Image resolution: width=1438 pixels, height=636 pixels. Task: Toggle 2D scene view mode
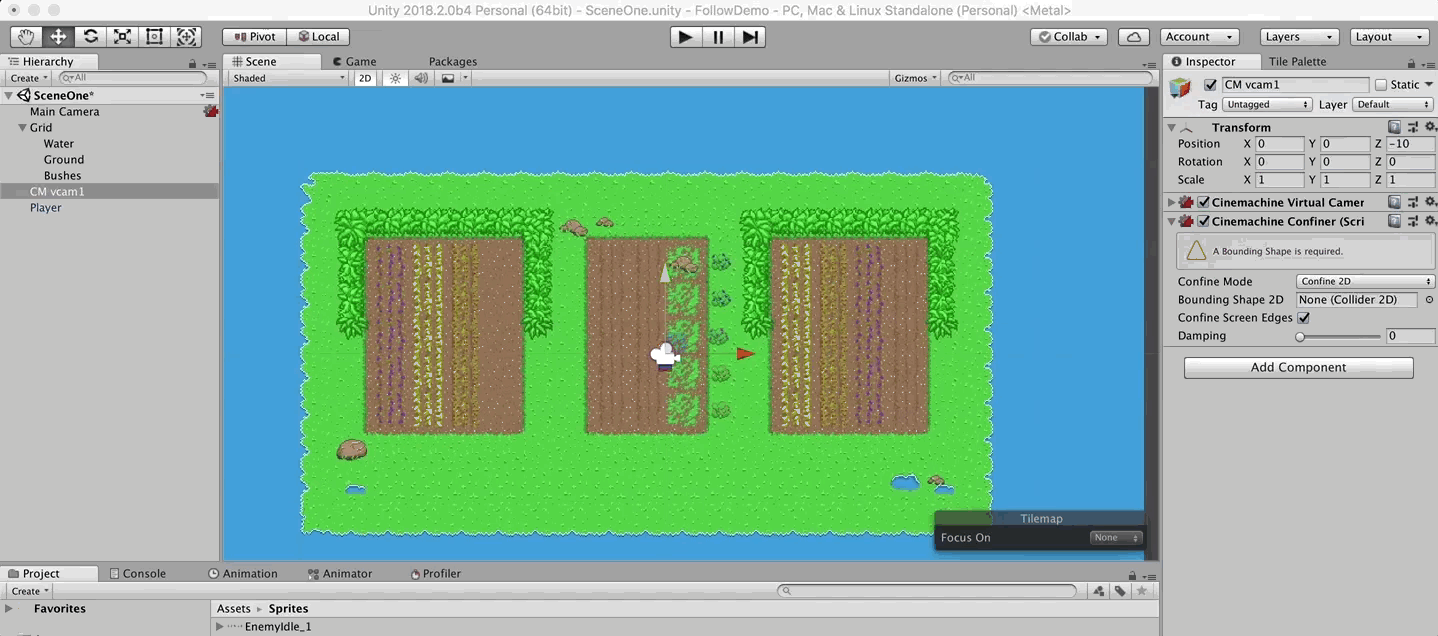click(365, 78)
